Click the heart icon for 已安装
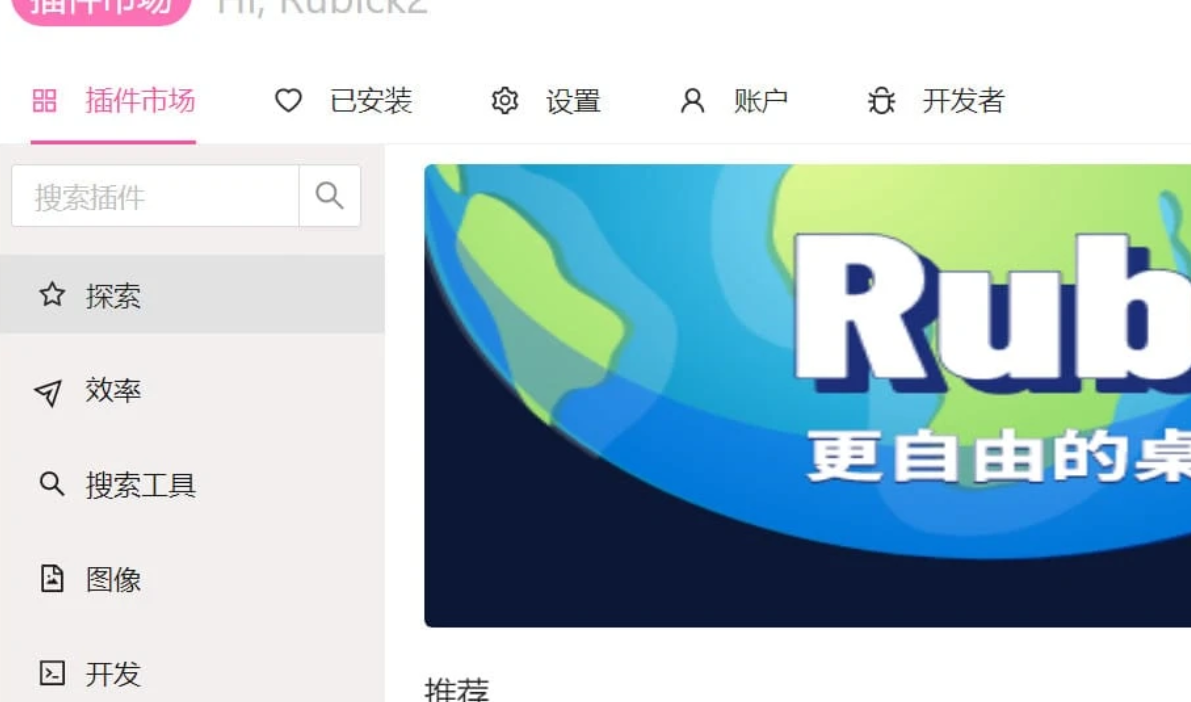1191x702 pixels. click(289, 100)
